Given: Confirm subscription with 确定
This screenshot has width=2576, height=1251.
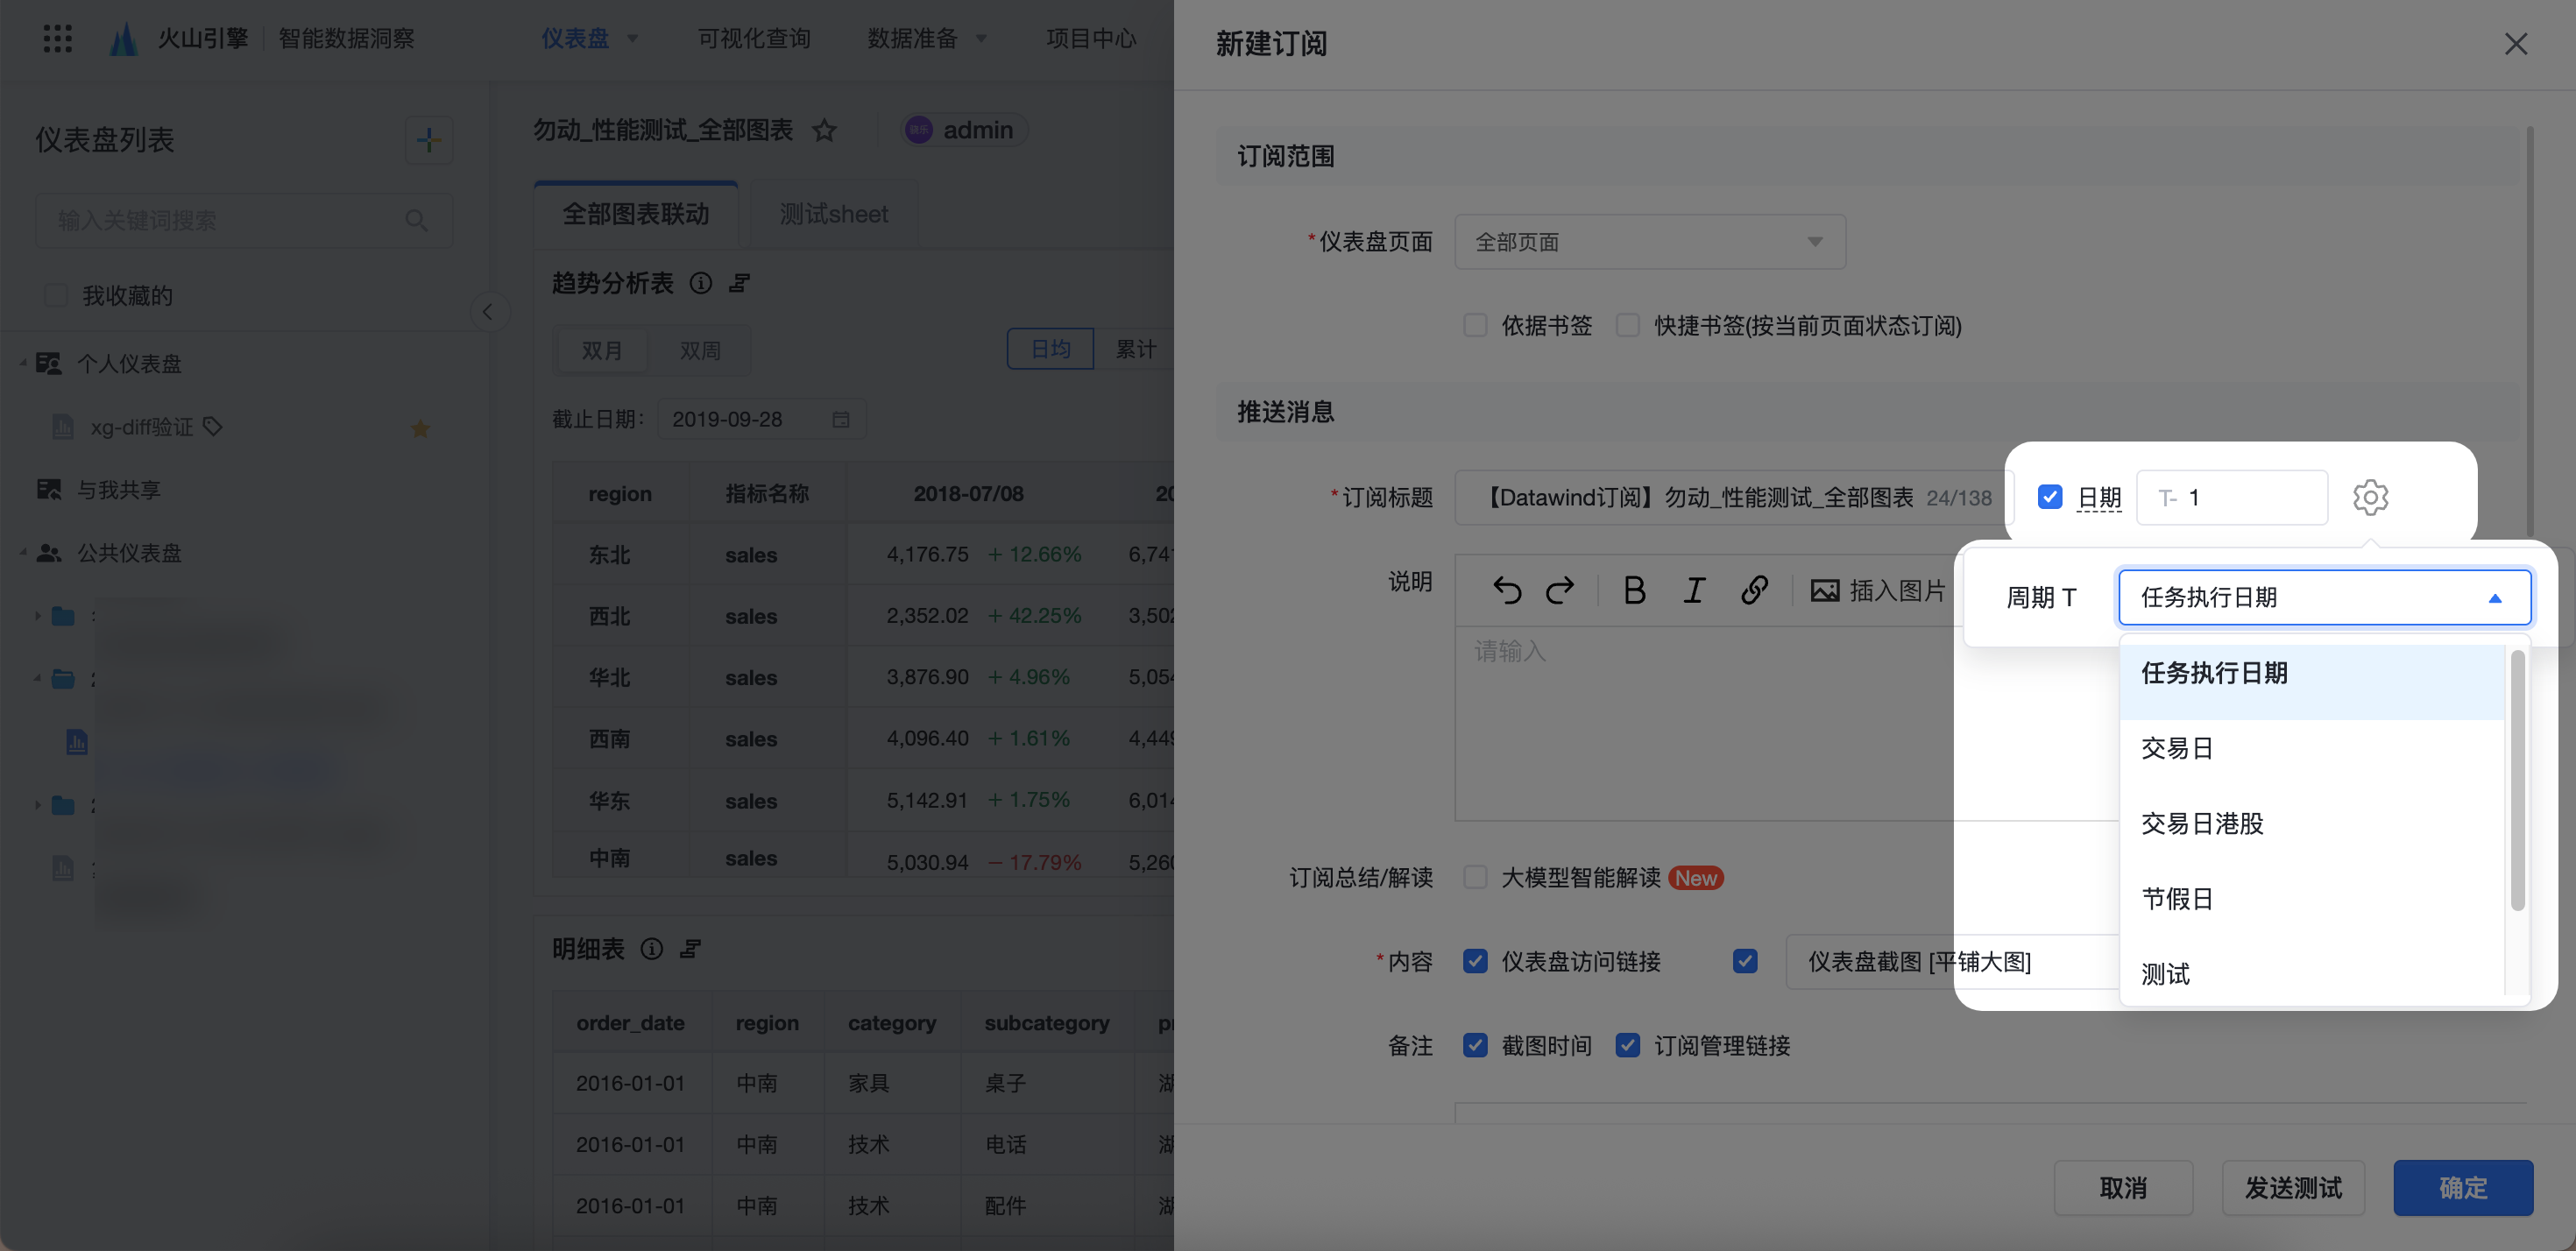Looking at the screenshot, I should 2463,1187.
